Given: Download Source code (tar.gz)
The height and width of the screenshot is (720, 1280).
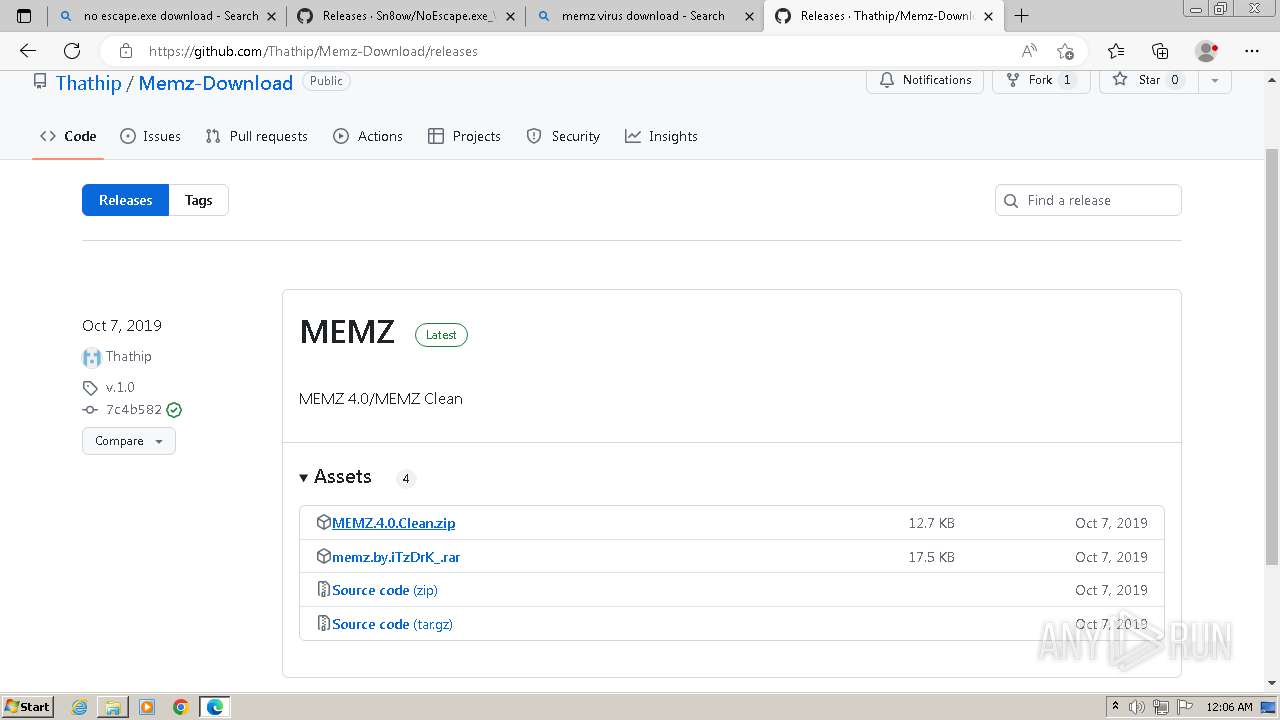Looking at the screenshot, I should point(392,624).
